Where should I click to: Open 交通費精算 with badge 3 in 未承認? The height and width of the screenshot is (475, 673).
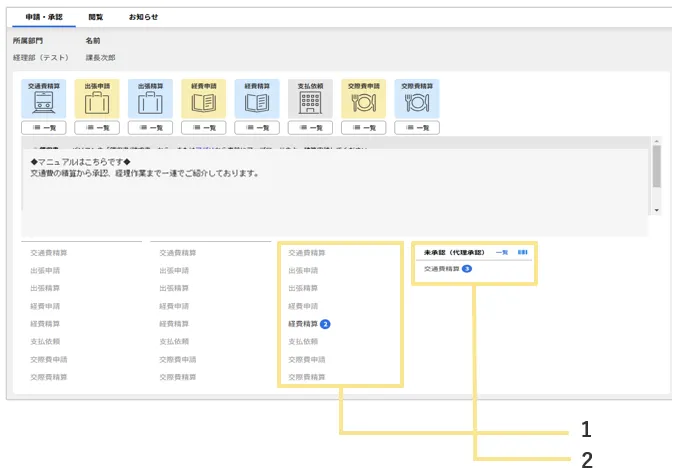pyautogui.click(x=441, y=269)
